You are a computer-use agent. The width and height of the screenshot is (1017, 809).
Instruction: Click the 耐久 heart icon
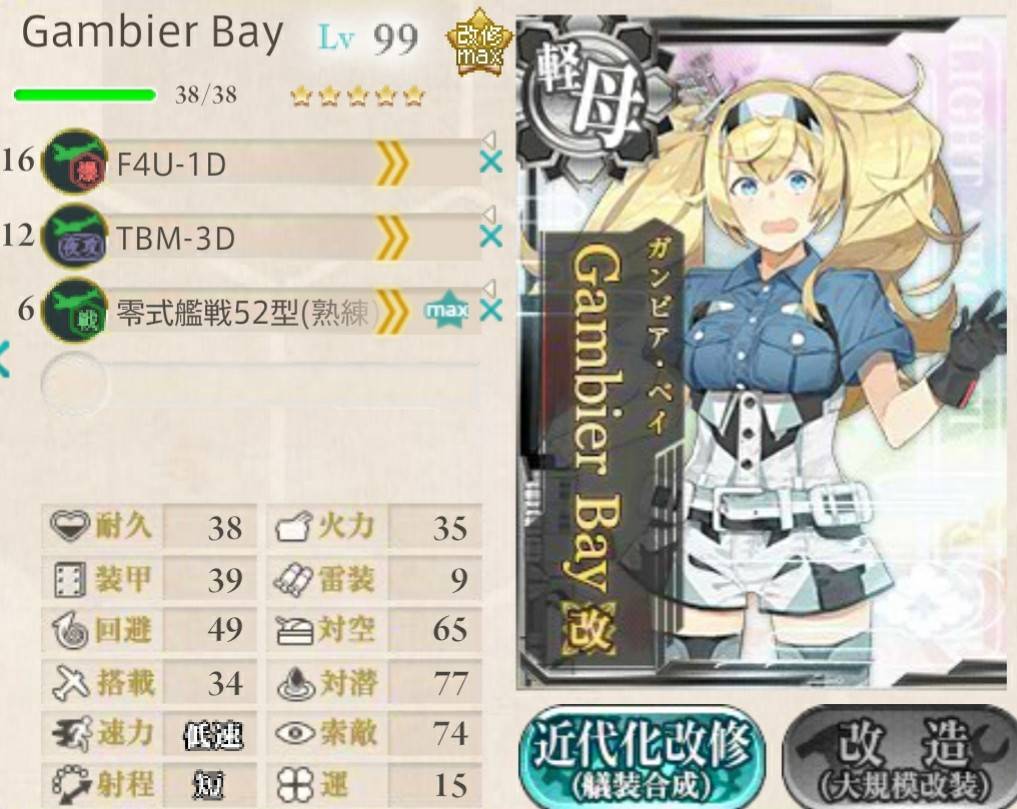69,526
